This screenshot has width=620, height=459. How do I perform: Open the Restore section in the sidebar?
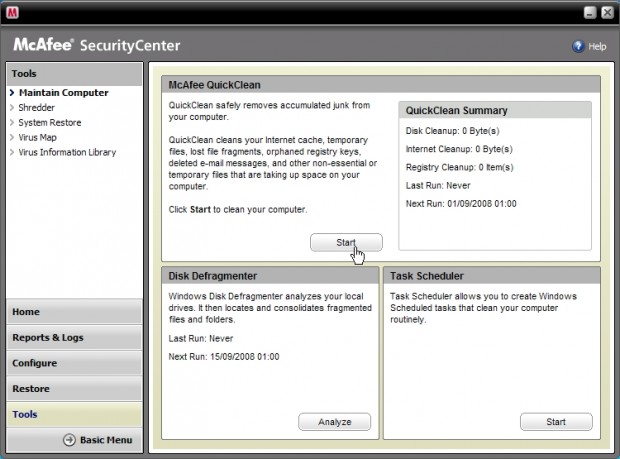pos(76,389)
